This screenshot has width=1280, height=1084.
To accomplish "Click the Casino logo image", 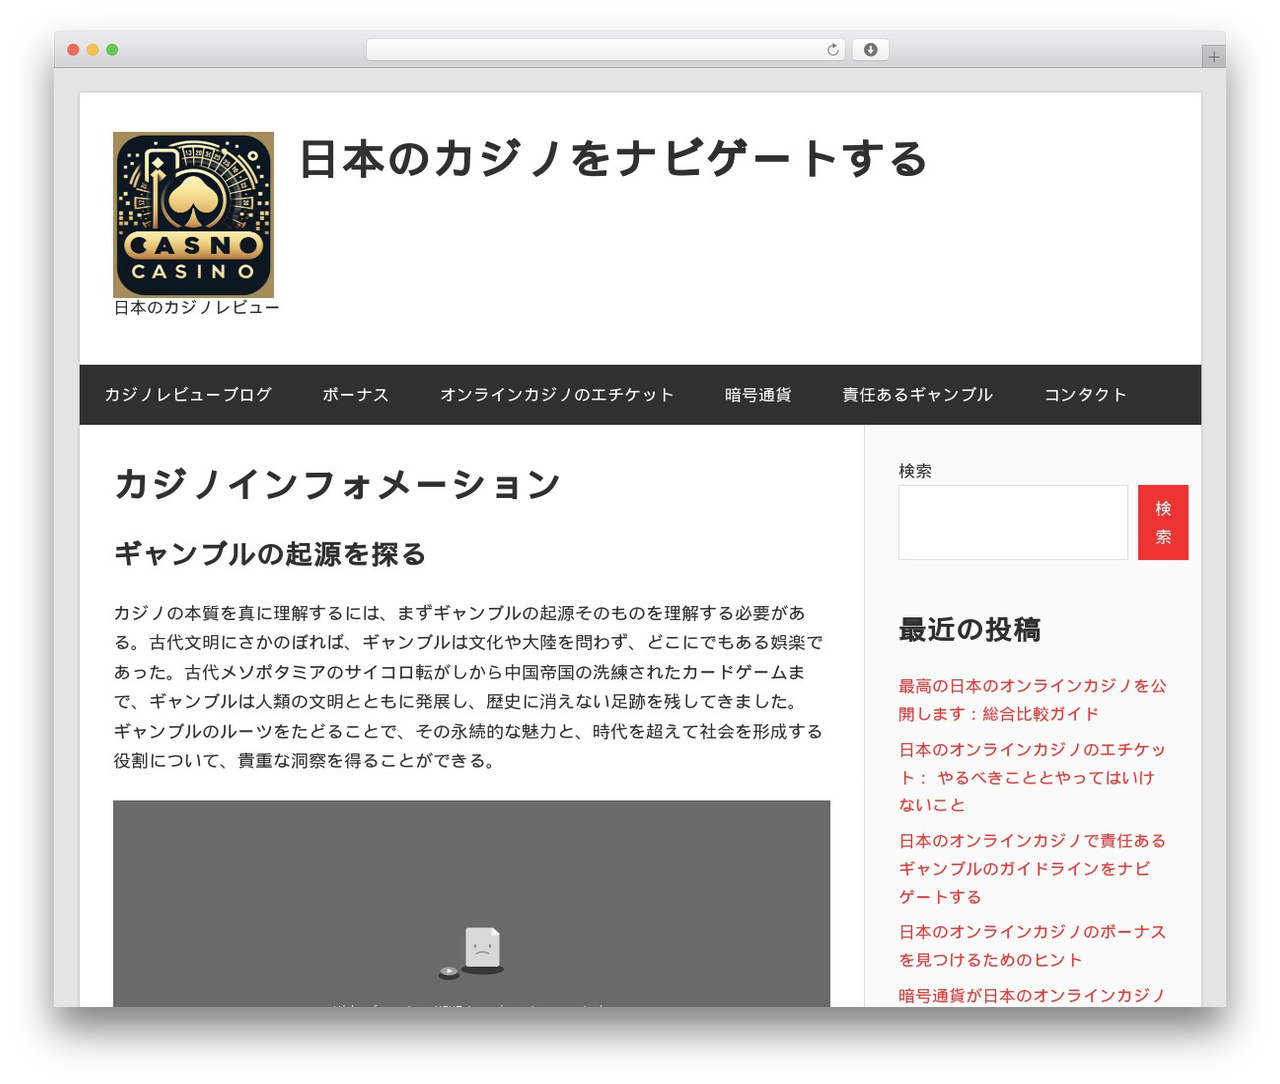I will tap(193, 214).
